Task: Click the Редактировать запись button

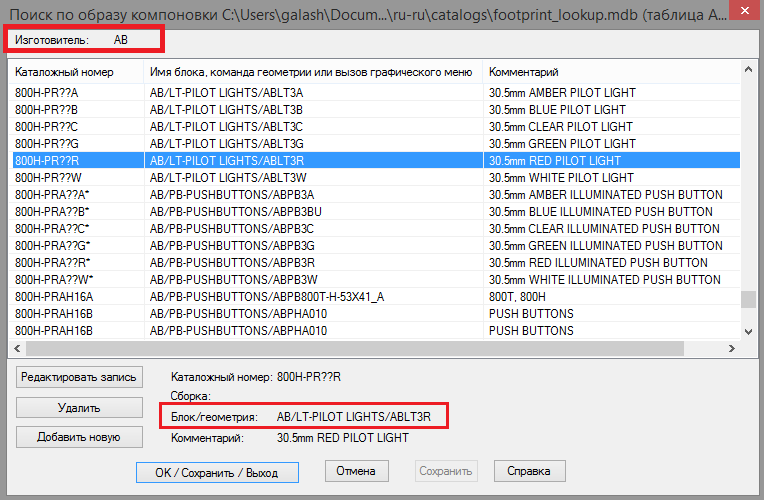Action: [x=79, y=377]
